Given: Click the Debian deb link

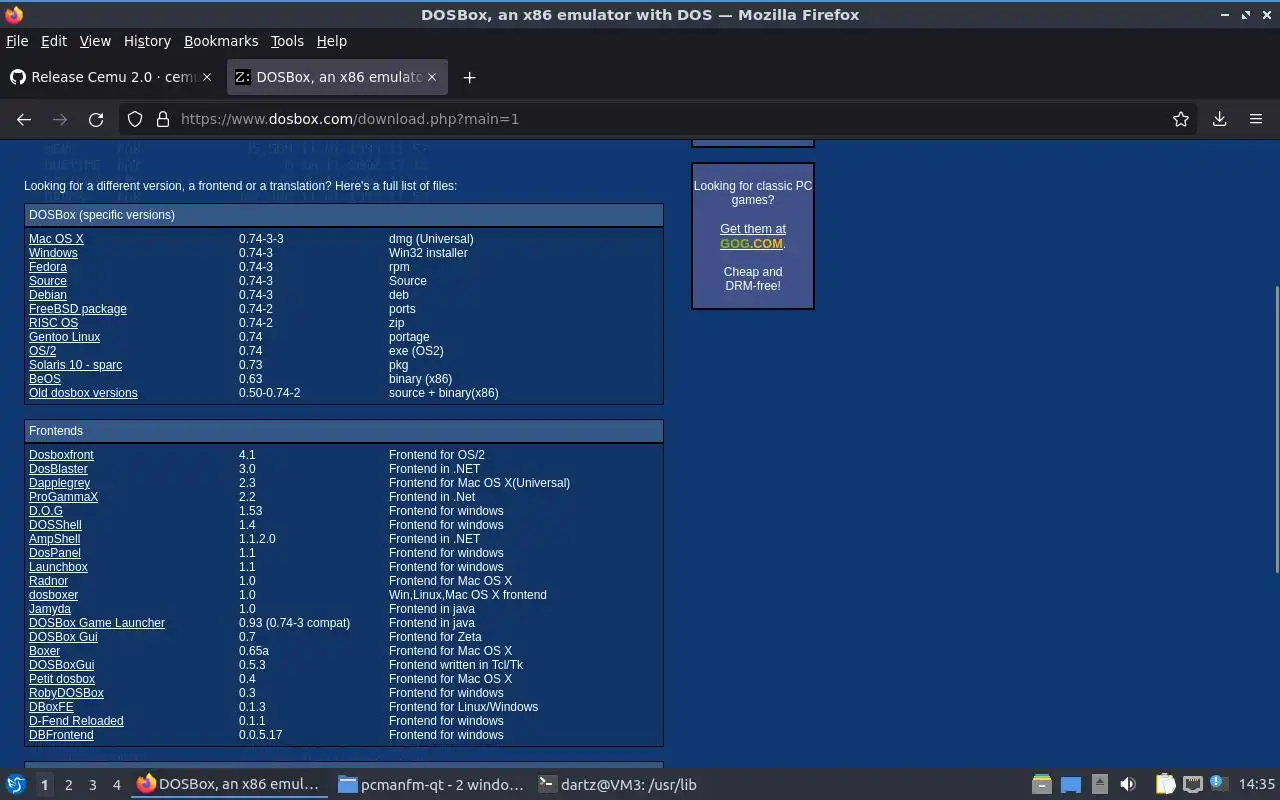Looking at the screenshot, I should (x=48, y=295).
